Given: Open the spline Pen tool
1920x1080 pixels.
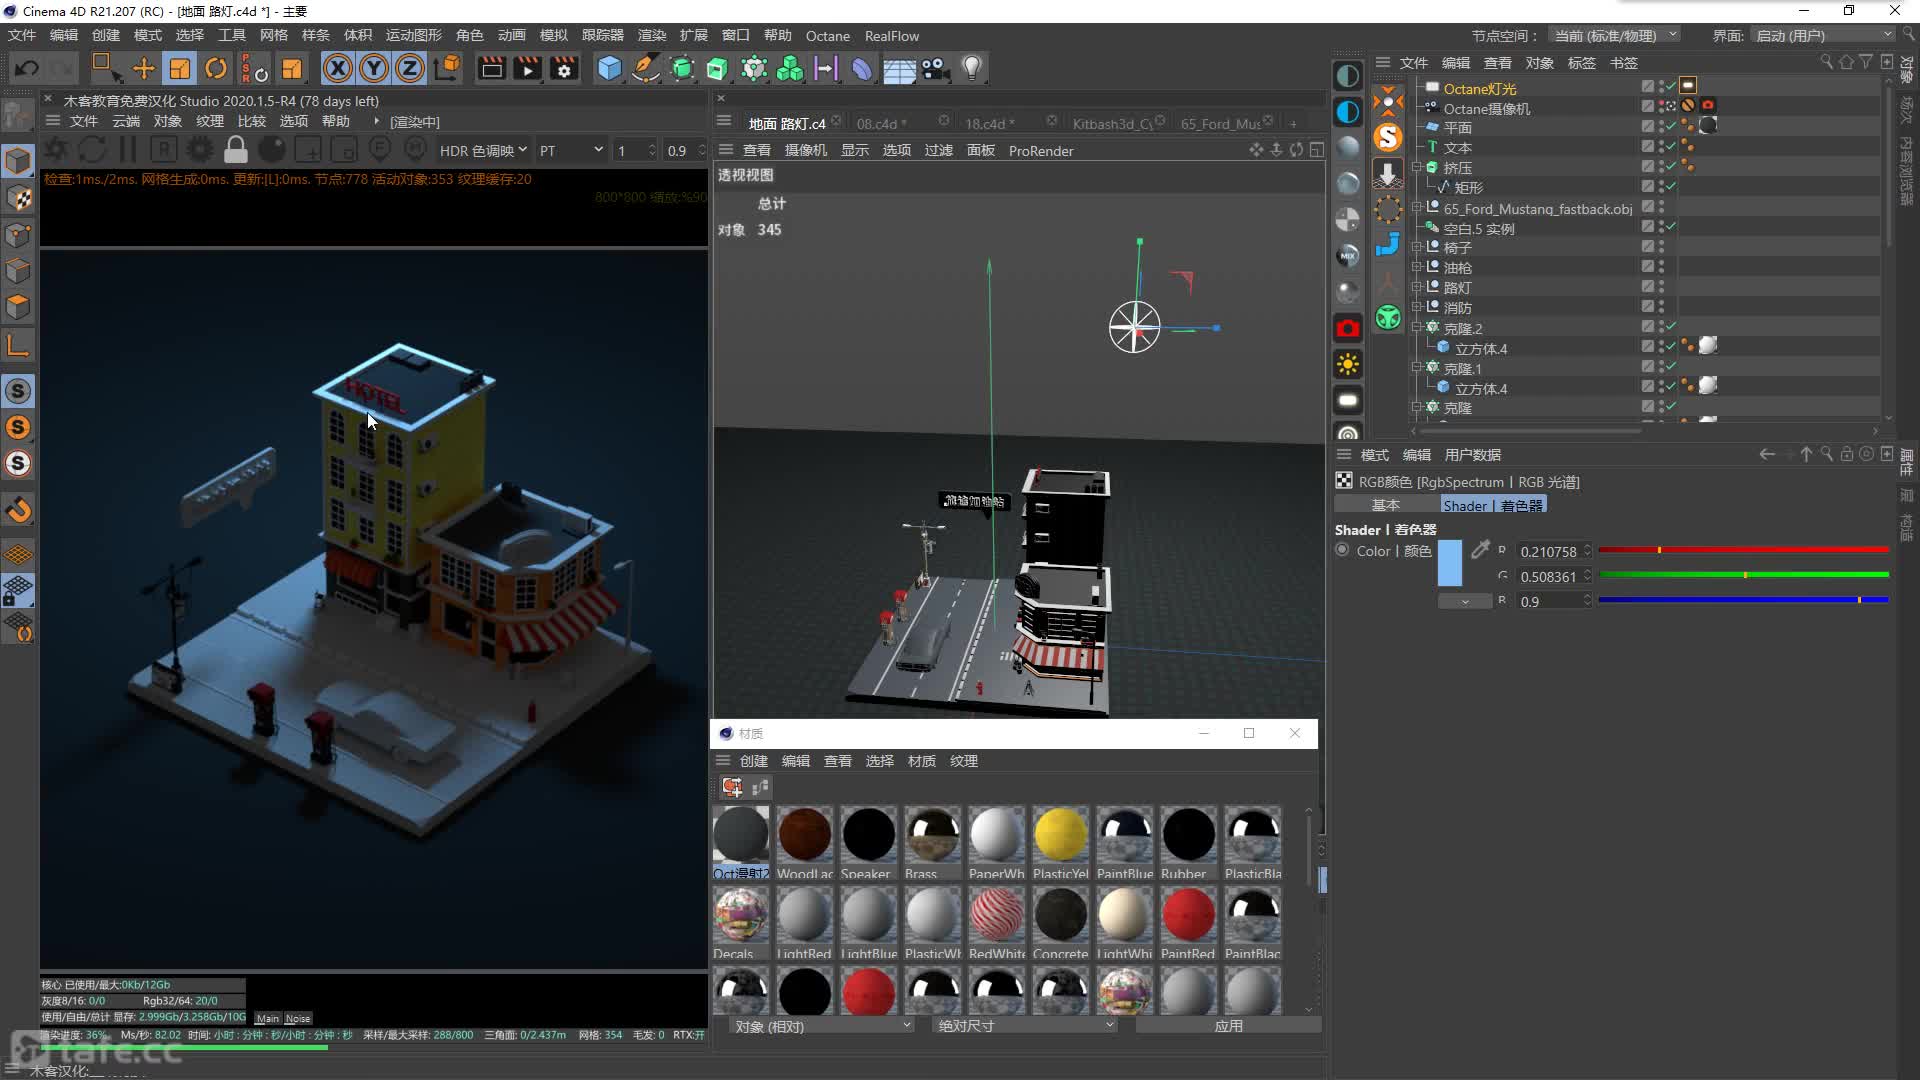Looking at the screenshot, I should pyautogui.click(x=646, y=68).
